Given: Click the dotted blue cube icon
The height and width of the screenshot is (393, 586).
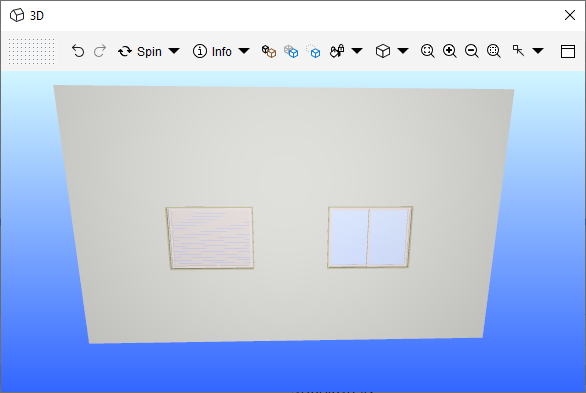Looking at the screenshot, I should (313, 51).
